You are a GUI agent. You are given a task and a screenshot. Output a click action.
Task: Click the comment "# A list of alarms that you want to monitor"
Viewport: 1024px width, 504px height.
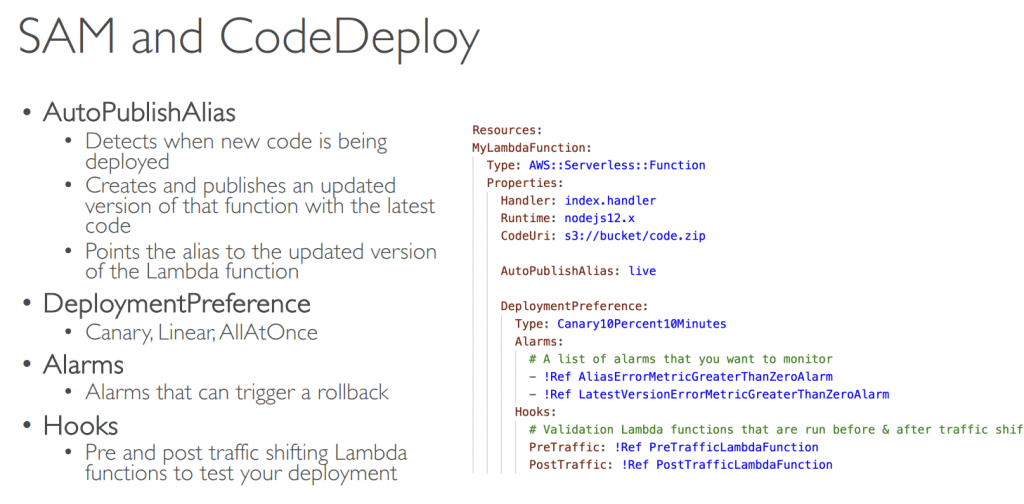click(x=681, y=359)
